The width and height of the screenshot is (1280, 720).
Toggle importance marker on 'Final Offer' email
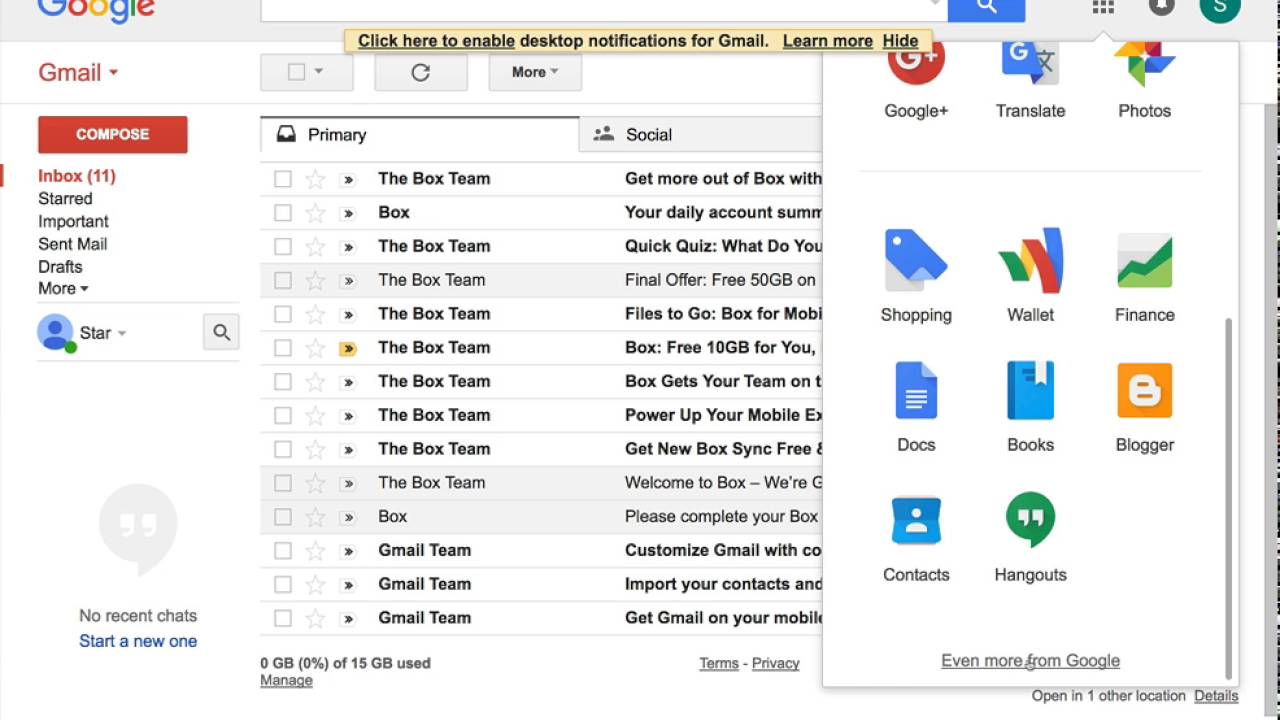(348, 281)
